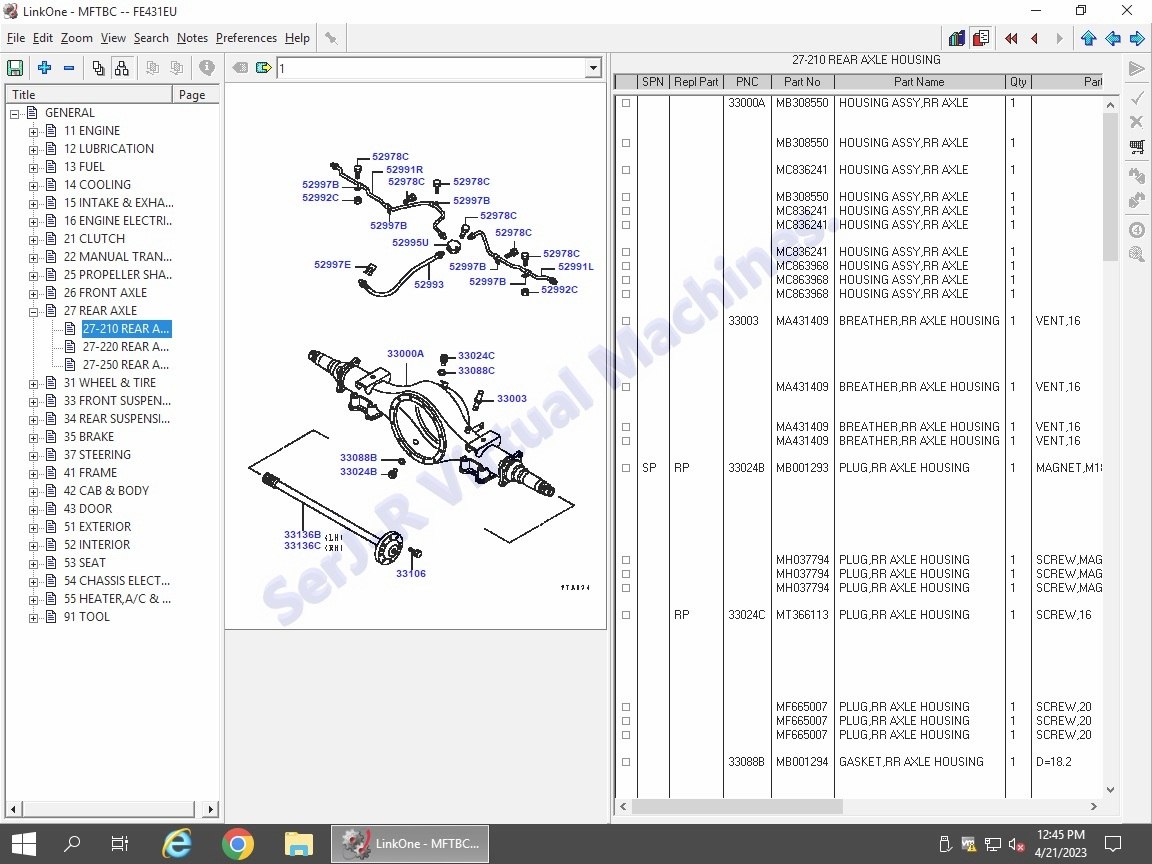Click the tree pane scroll right arrow
Viewport: 1152px width, 864px height.
(211, 810)
